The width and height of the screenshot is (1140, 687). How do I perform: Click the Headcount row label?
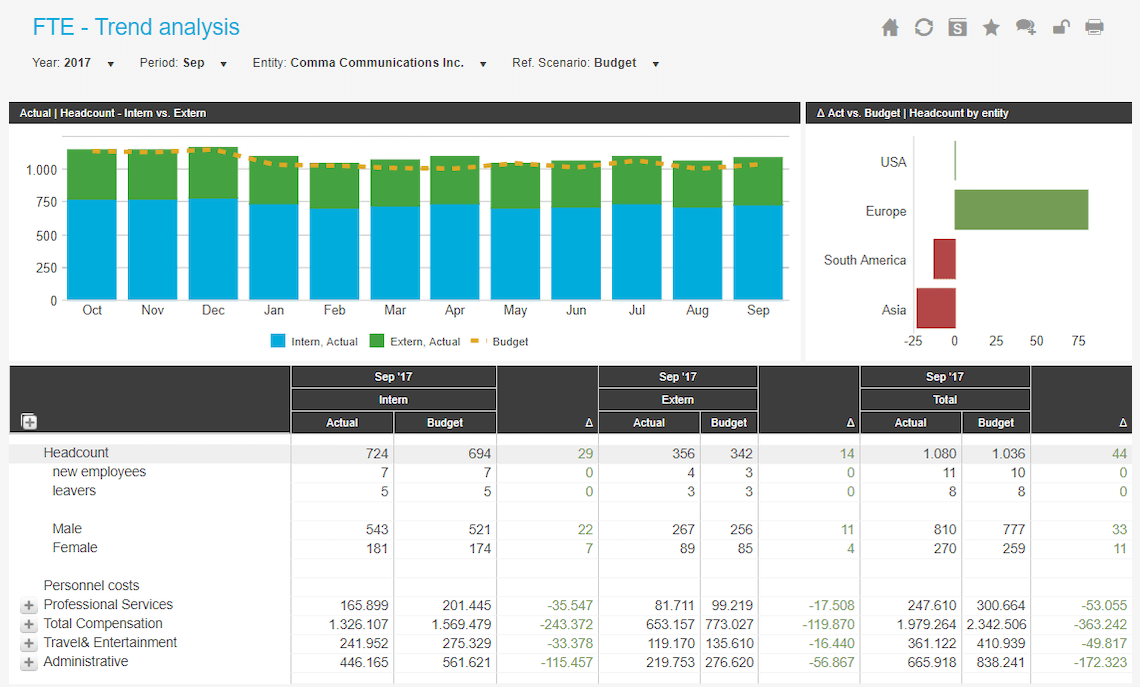pos(76,453)
